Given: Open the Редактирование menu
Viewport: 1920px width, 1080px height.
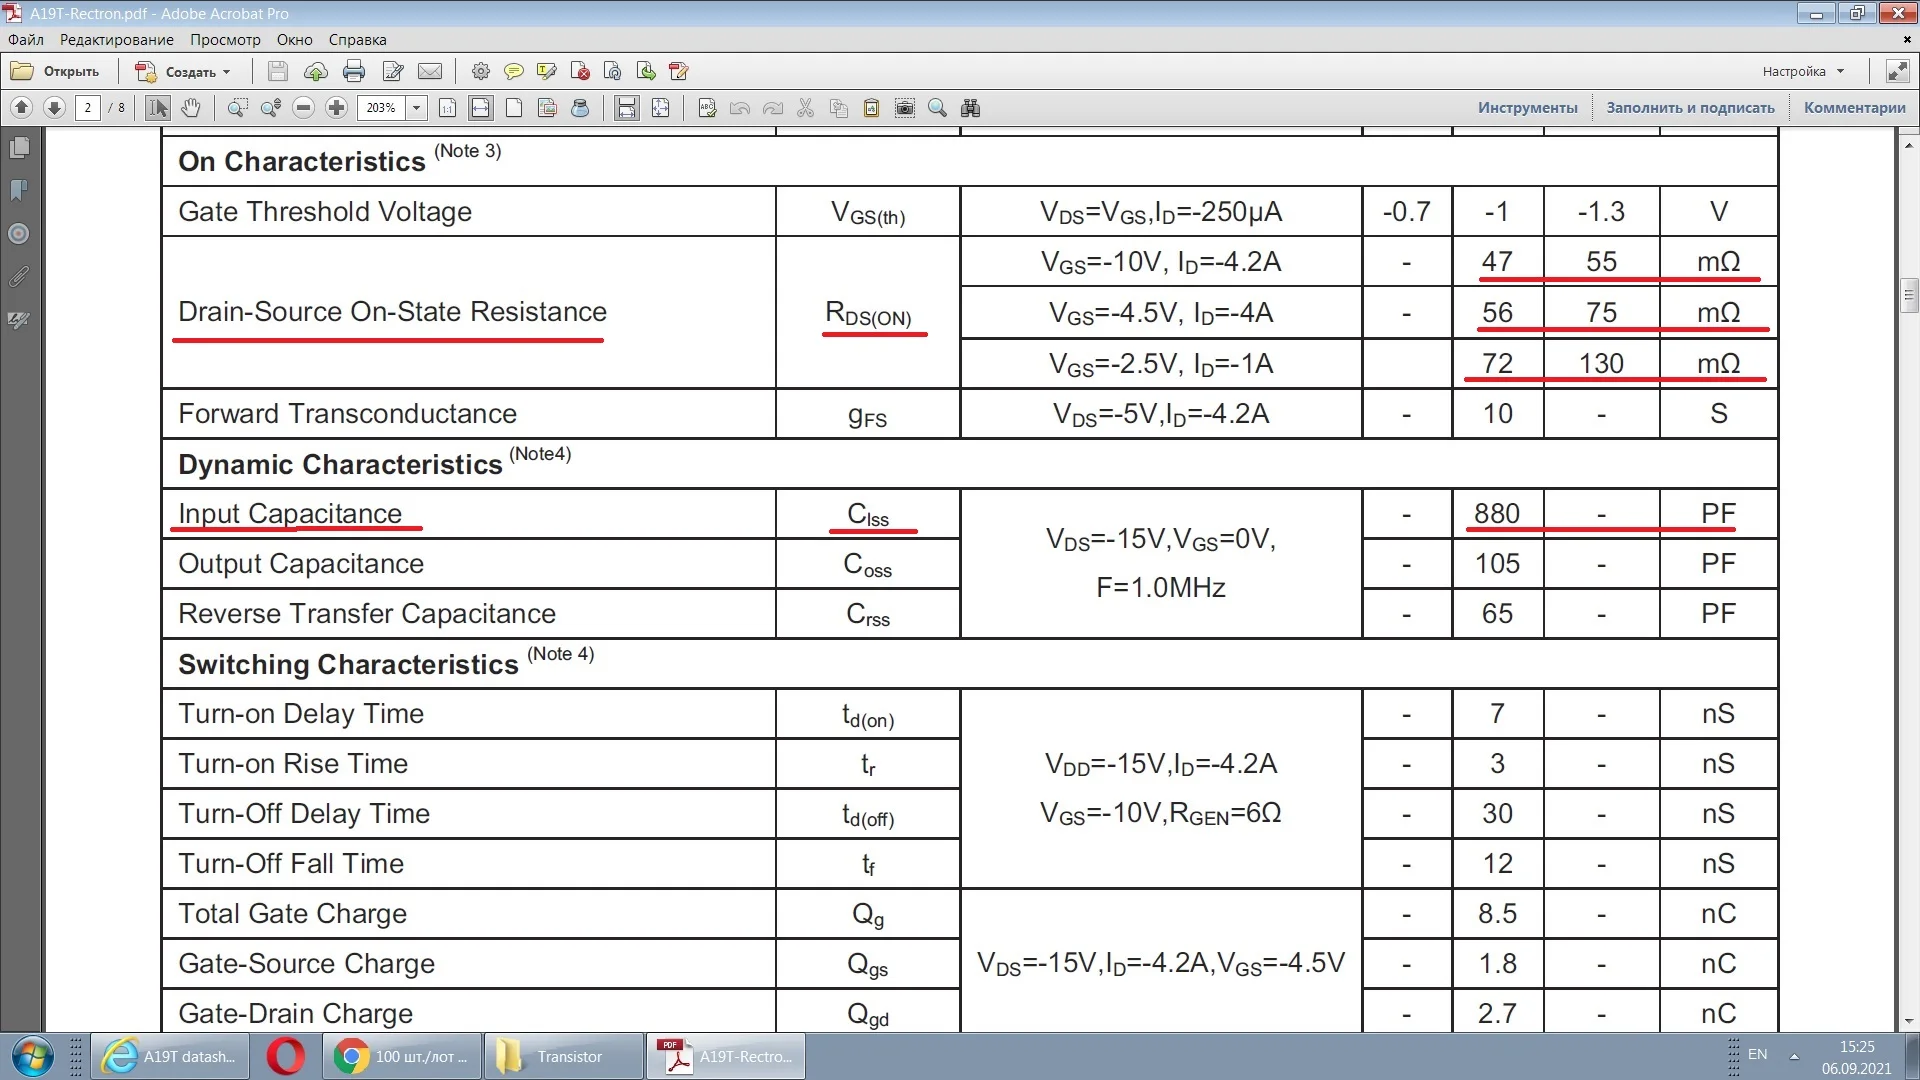Looking at the screenshot, I should tap(116, 40).
